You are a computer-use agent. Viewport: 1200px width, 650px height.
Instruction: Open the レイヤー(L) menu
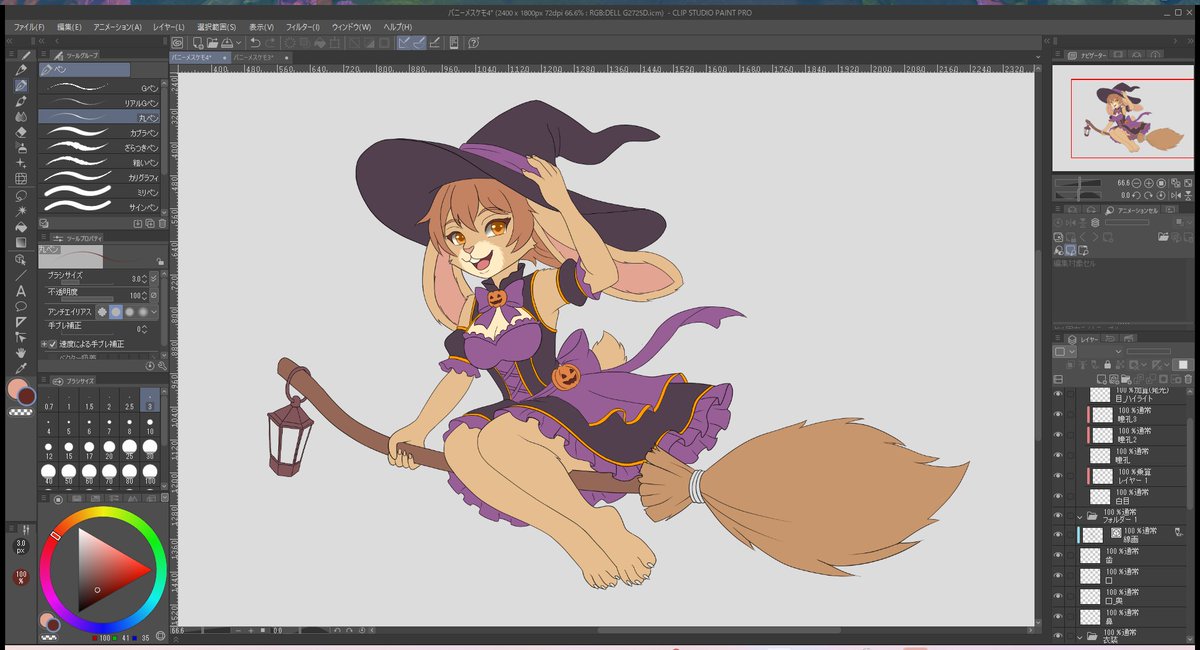[x=169, y=27]
